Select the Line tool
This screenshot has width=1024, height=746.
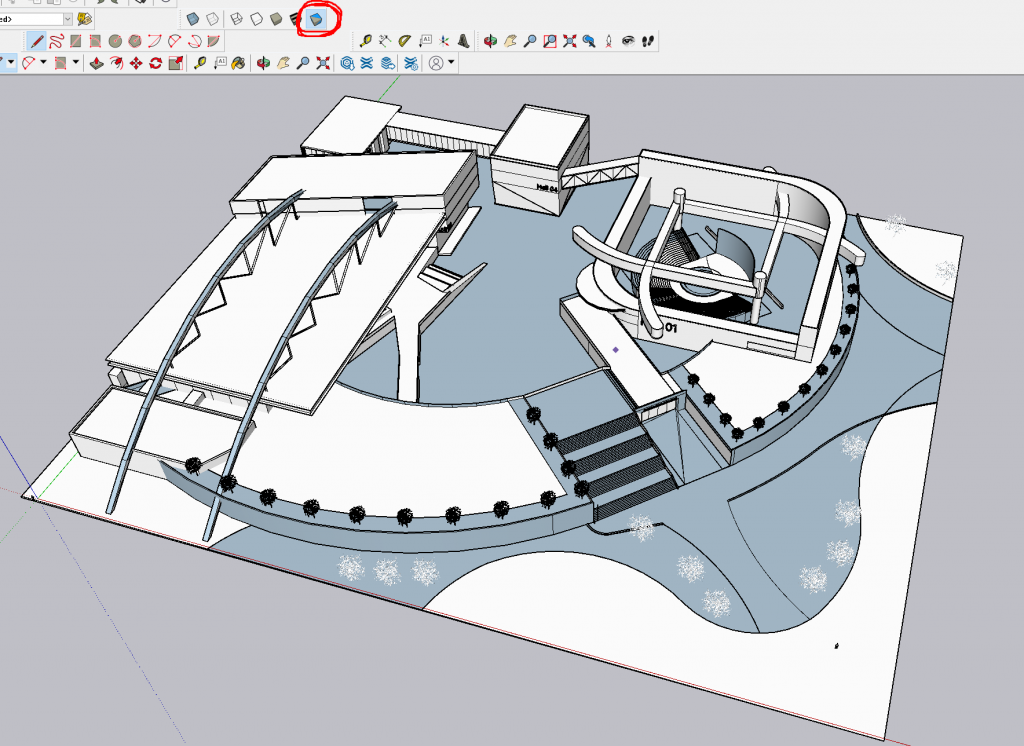point(37,40)
